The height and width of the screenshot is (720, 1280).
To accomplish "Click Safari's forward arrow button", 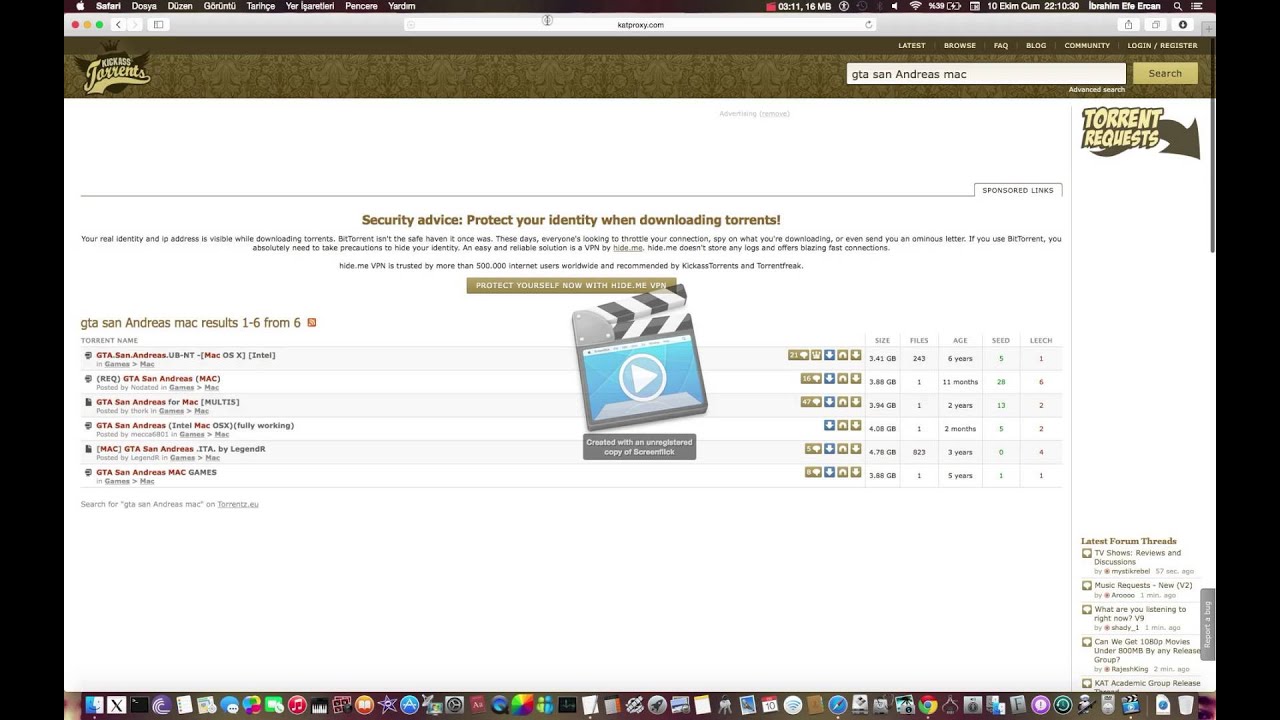I will (x=134, y=24).
